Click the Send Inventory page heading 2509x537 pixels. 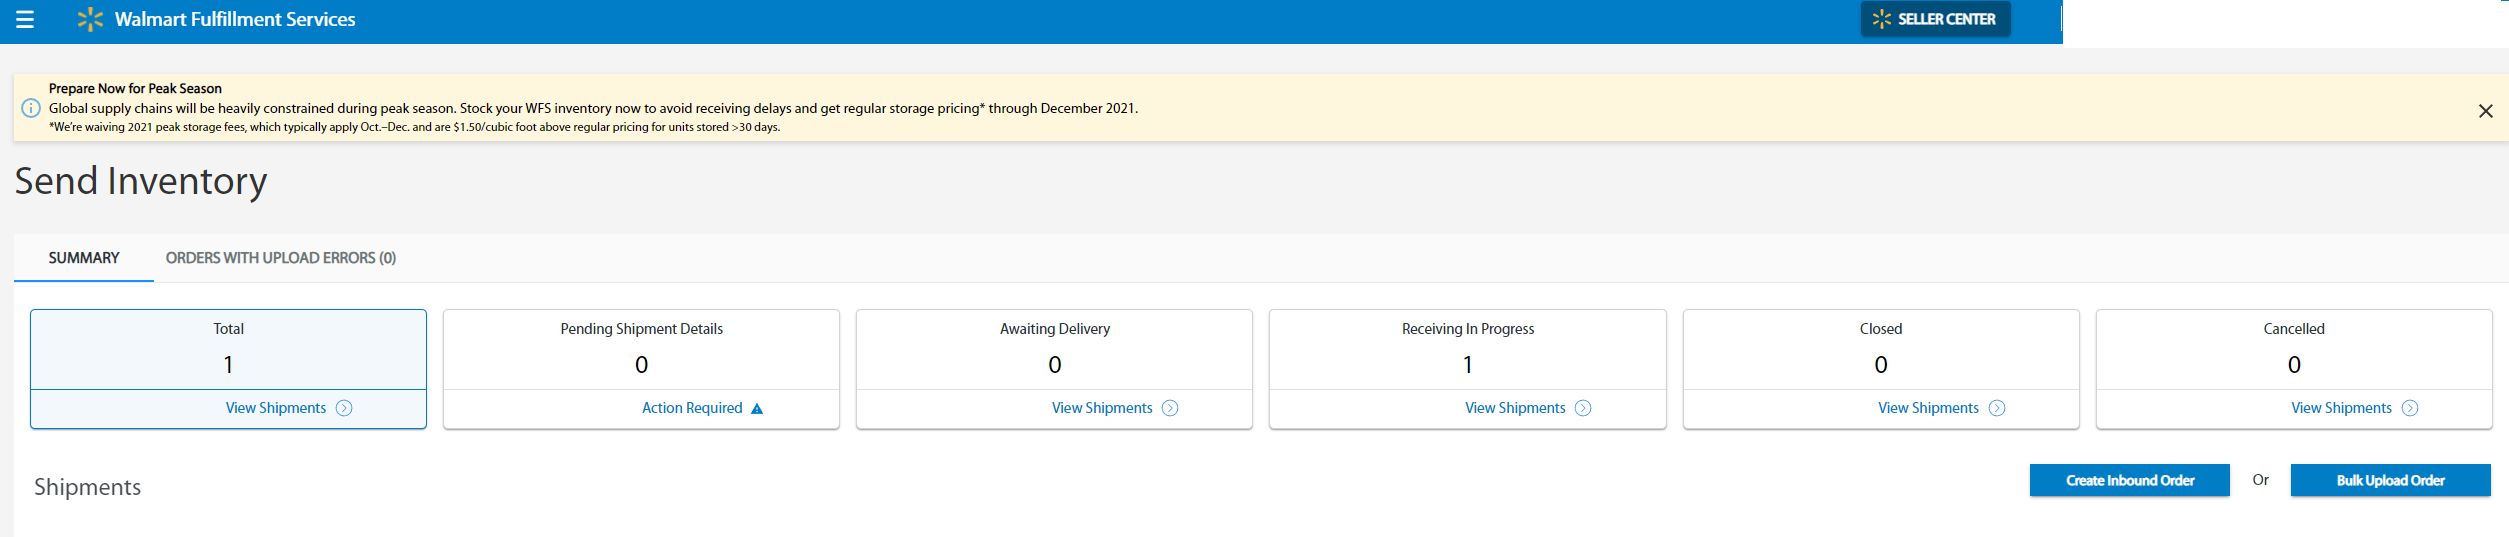click(141, 181)
